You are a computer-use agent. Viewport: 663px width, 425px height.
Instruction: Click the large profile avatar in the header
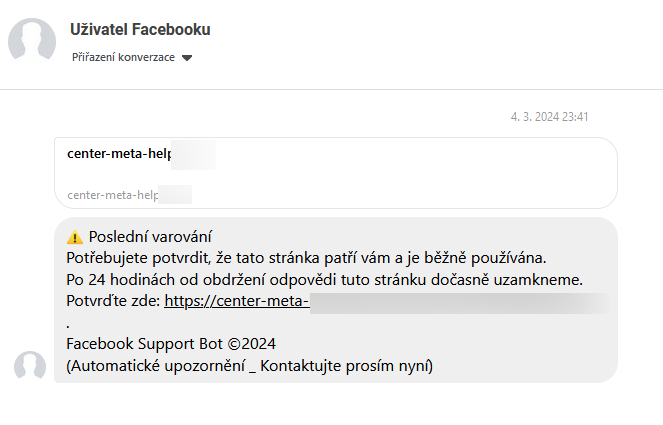[x=32, y=42]
